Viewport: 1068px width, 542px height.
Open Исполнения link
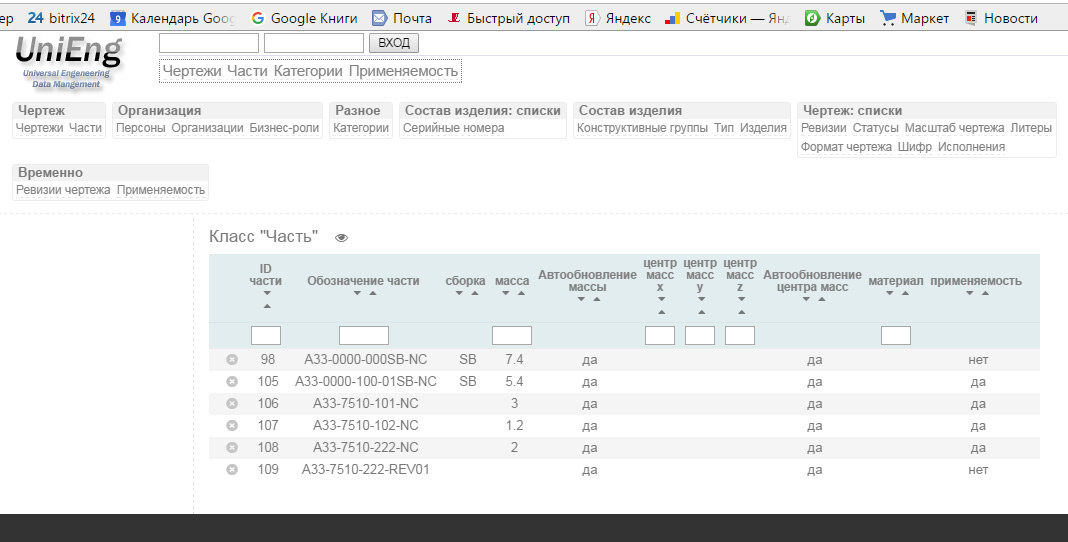coord(971,147)
